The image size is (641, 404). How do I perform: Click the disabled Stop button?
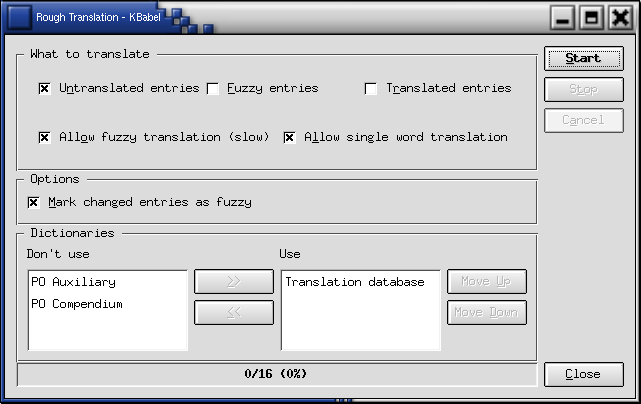tap(584, 89)
